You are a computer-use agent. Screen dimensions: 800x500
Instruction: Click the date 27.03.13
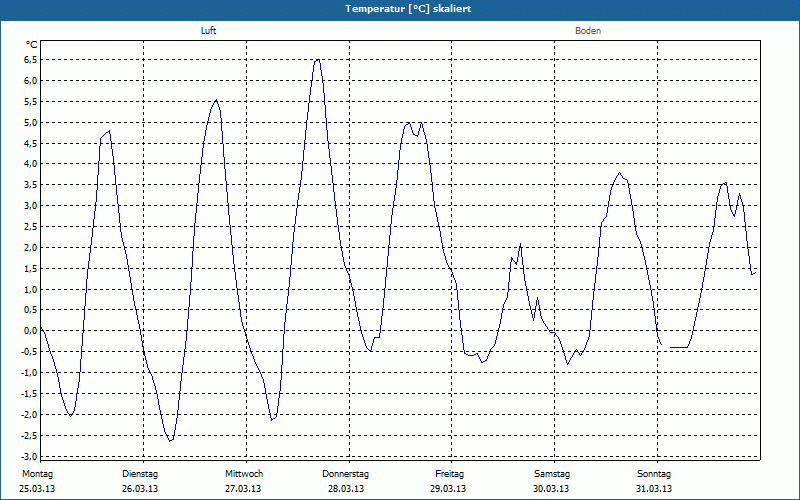click(x=243, y=489)
